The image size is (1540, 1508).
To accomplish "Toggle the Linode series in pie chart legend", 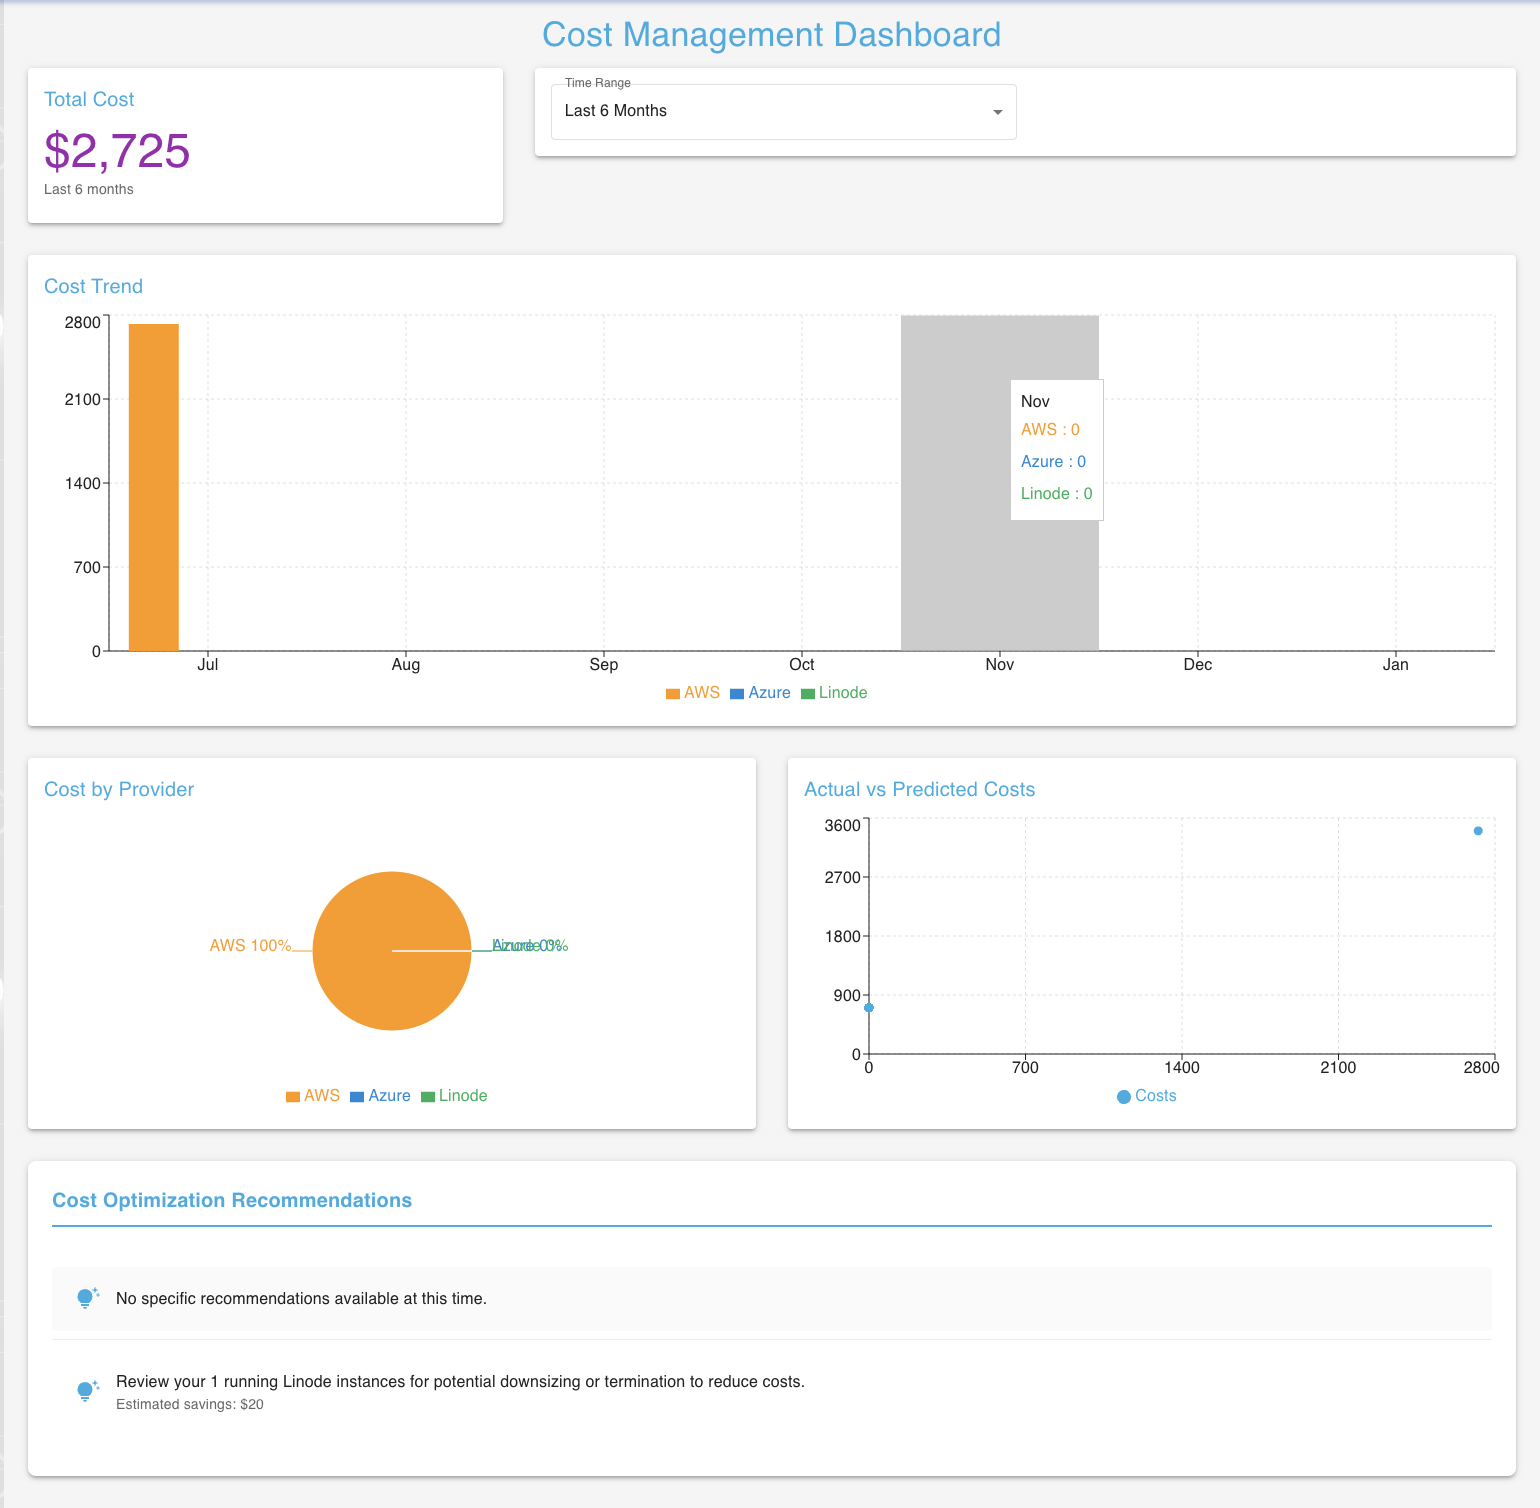I will click(x=455, y=1096).
